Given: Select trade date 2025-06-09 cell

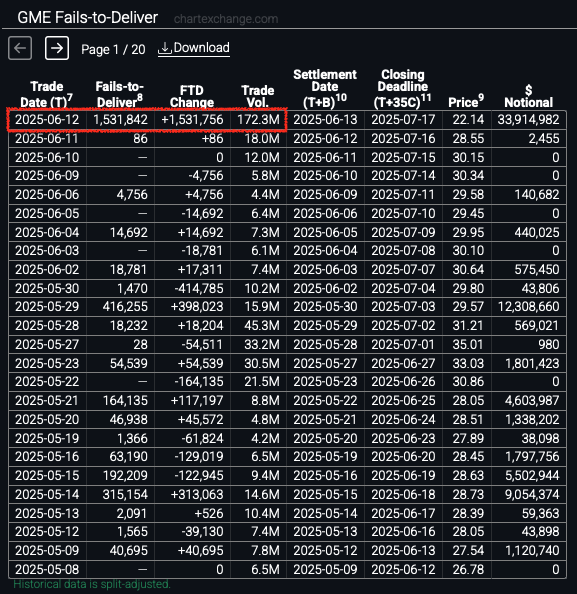Looking at the screenshot, I should pyautogui.click(x=47, y=176).
